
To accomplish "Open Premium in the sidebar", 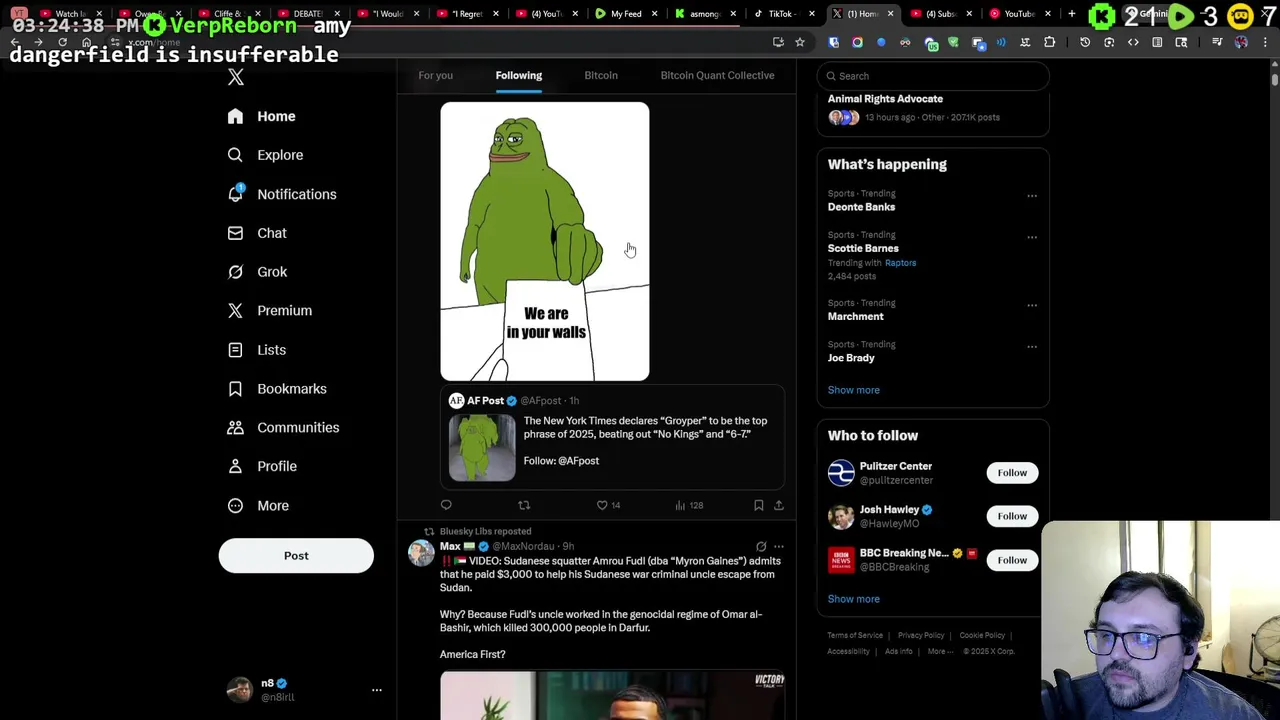I will pyautogui.click(x=270, y=311).
